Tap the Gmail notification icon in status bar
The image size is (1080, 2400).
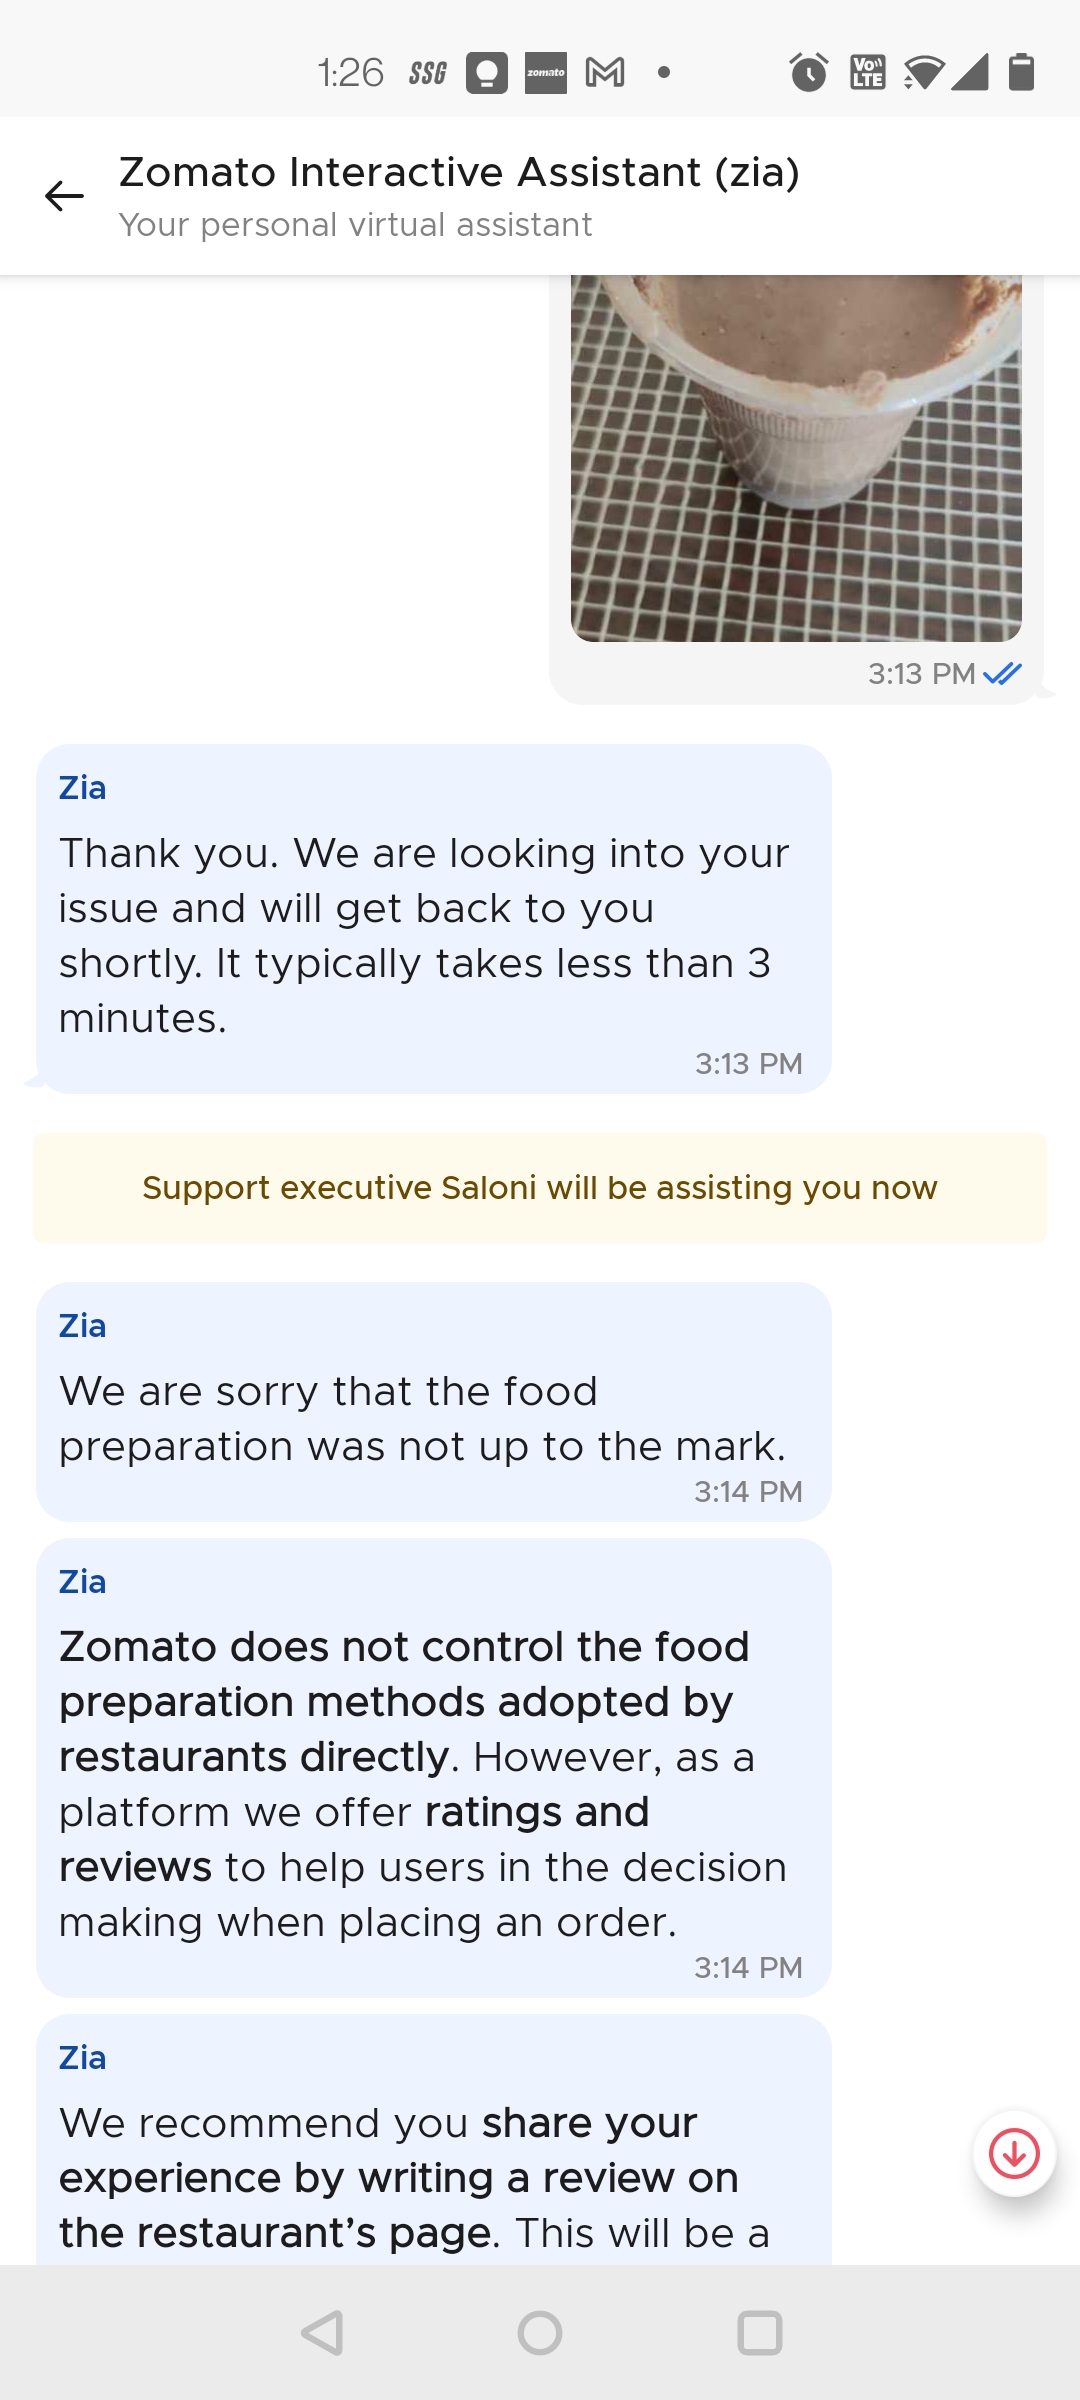tap(605, 73)
